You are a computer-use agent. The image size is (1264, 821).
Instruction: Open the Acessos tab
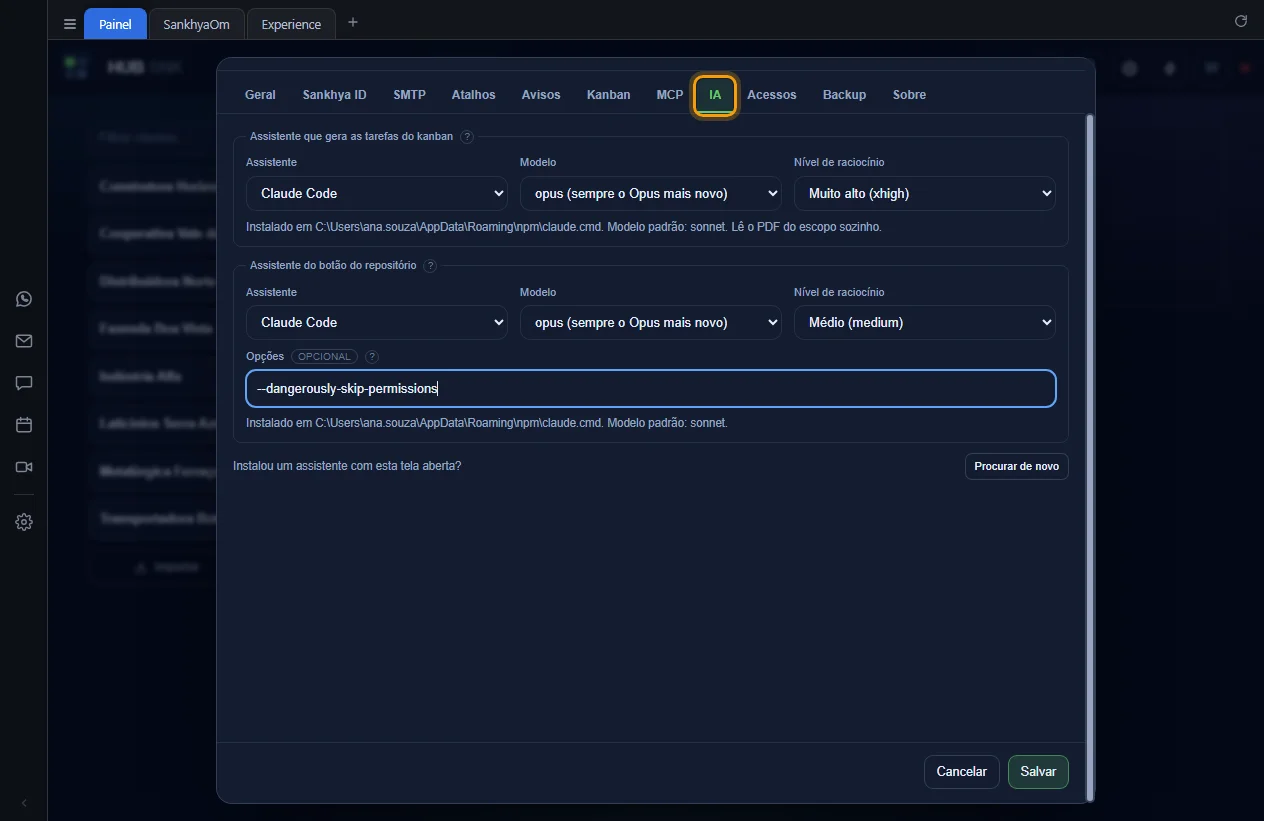click(x=772, y=95)
